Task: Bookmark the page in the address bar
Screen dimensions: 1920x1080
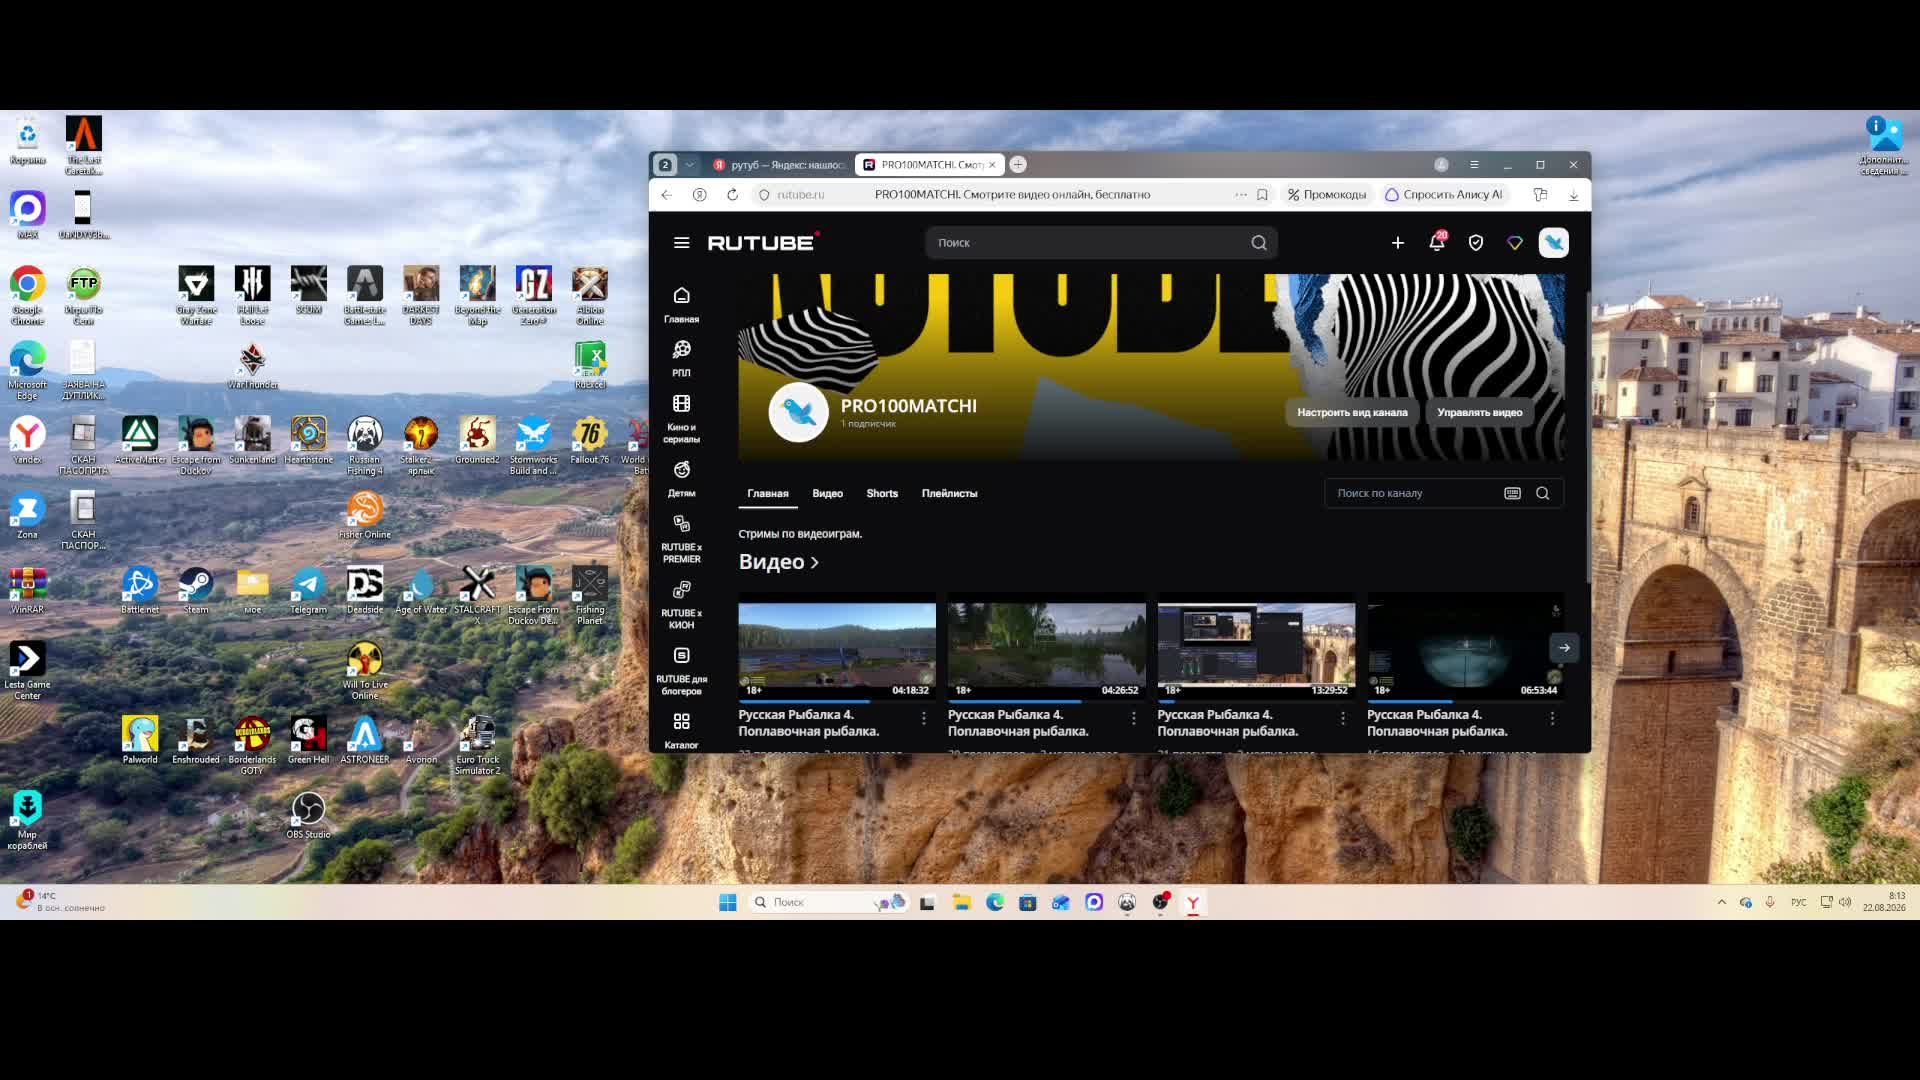Action: [1262, 195]
